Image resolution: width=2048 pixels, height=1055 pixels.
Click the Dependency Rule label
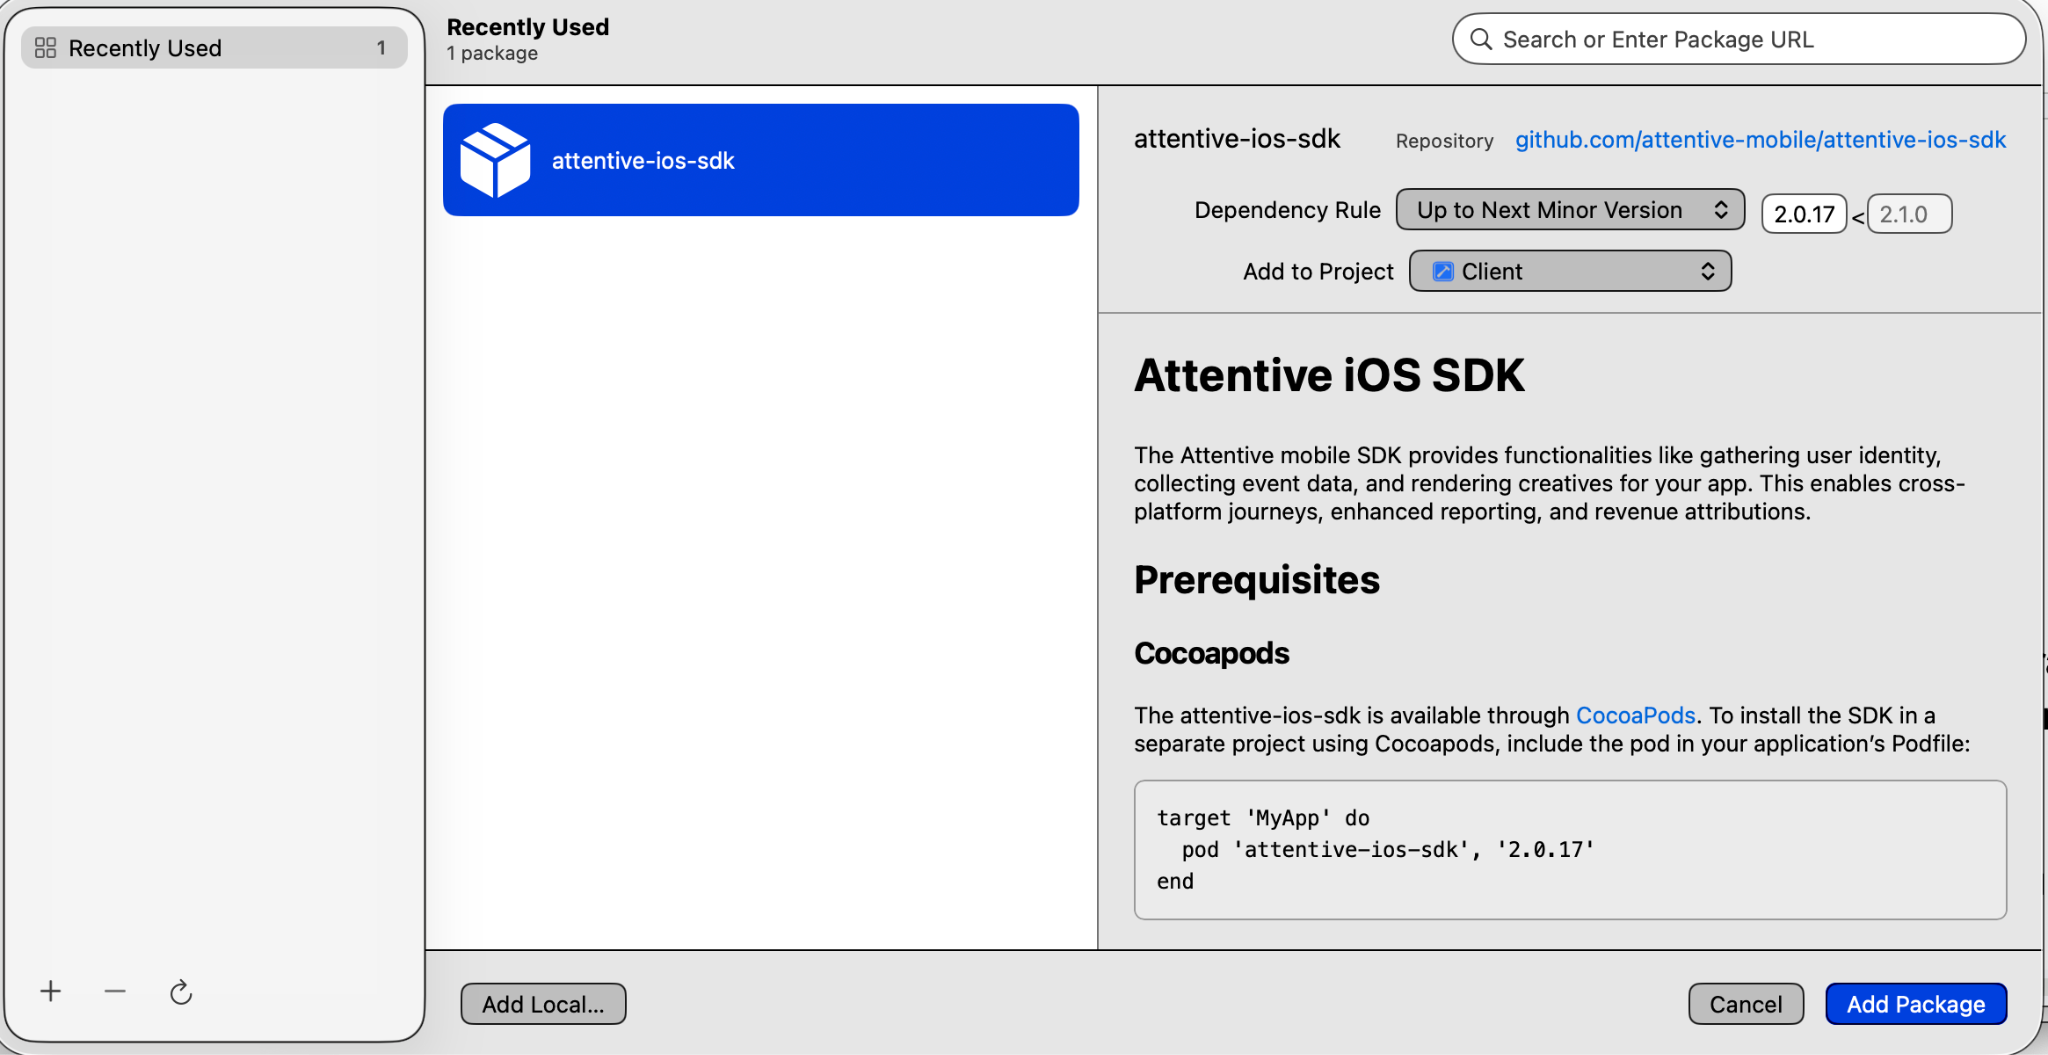click(1287, 210)
